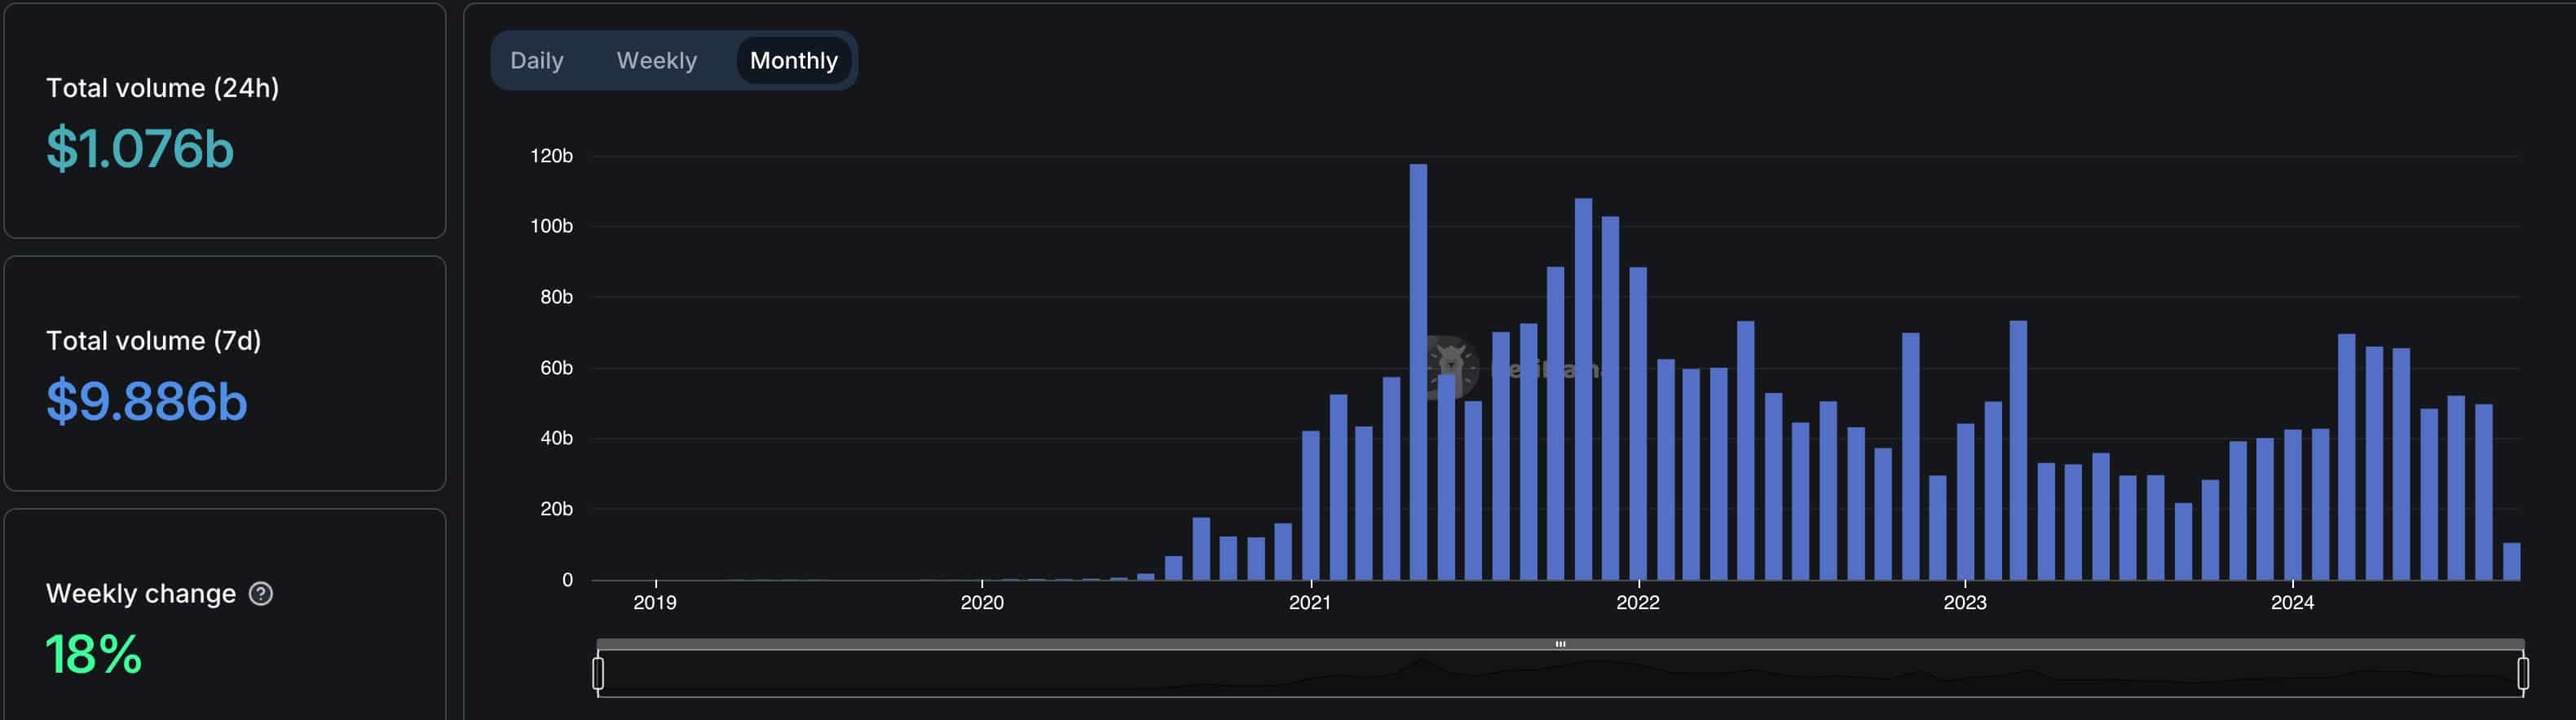
Task: Click the Weekly change label
Action: pos(141,594)
